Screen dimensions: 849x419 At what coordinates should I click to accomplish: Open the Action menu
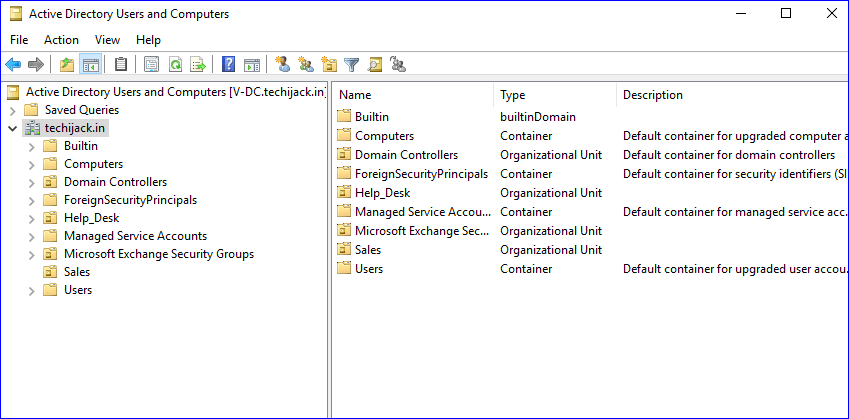point(61,40)
